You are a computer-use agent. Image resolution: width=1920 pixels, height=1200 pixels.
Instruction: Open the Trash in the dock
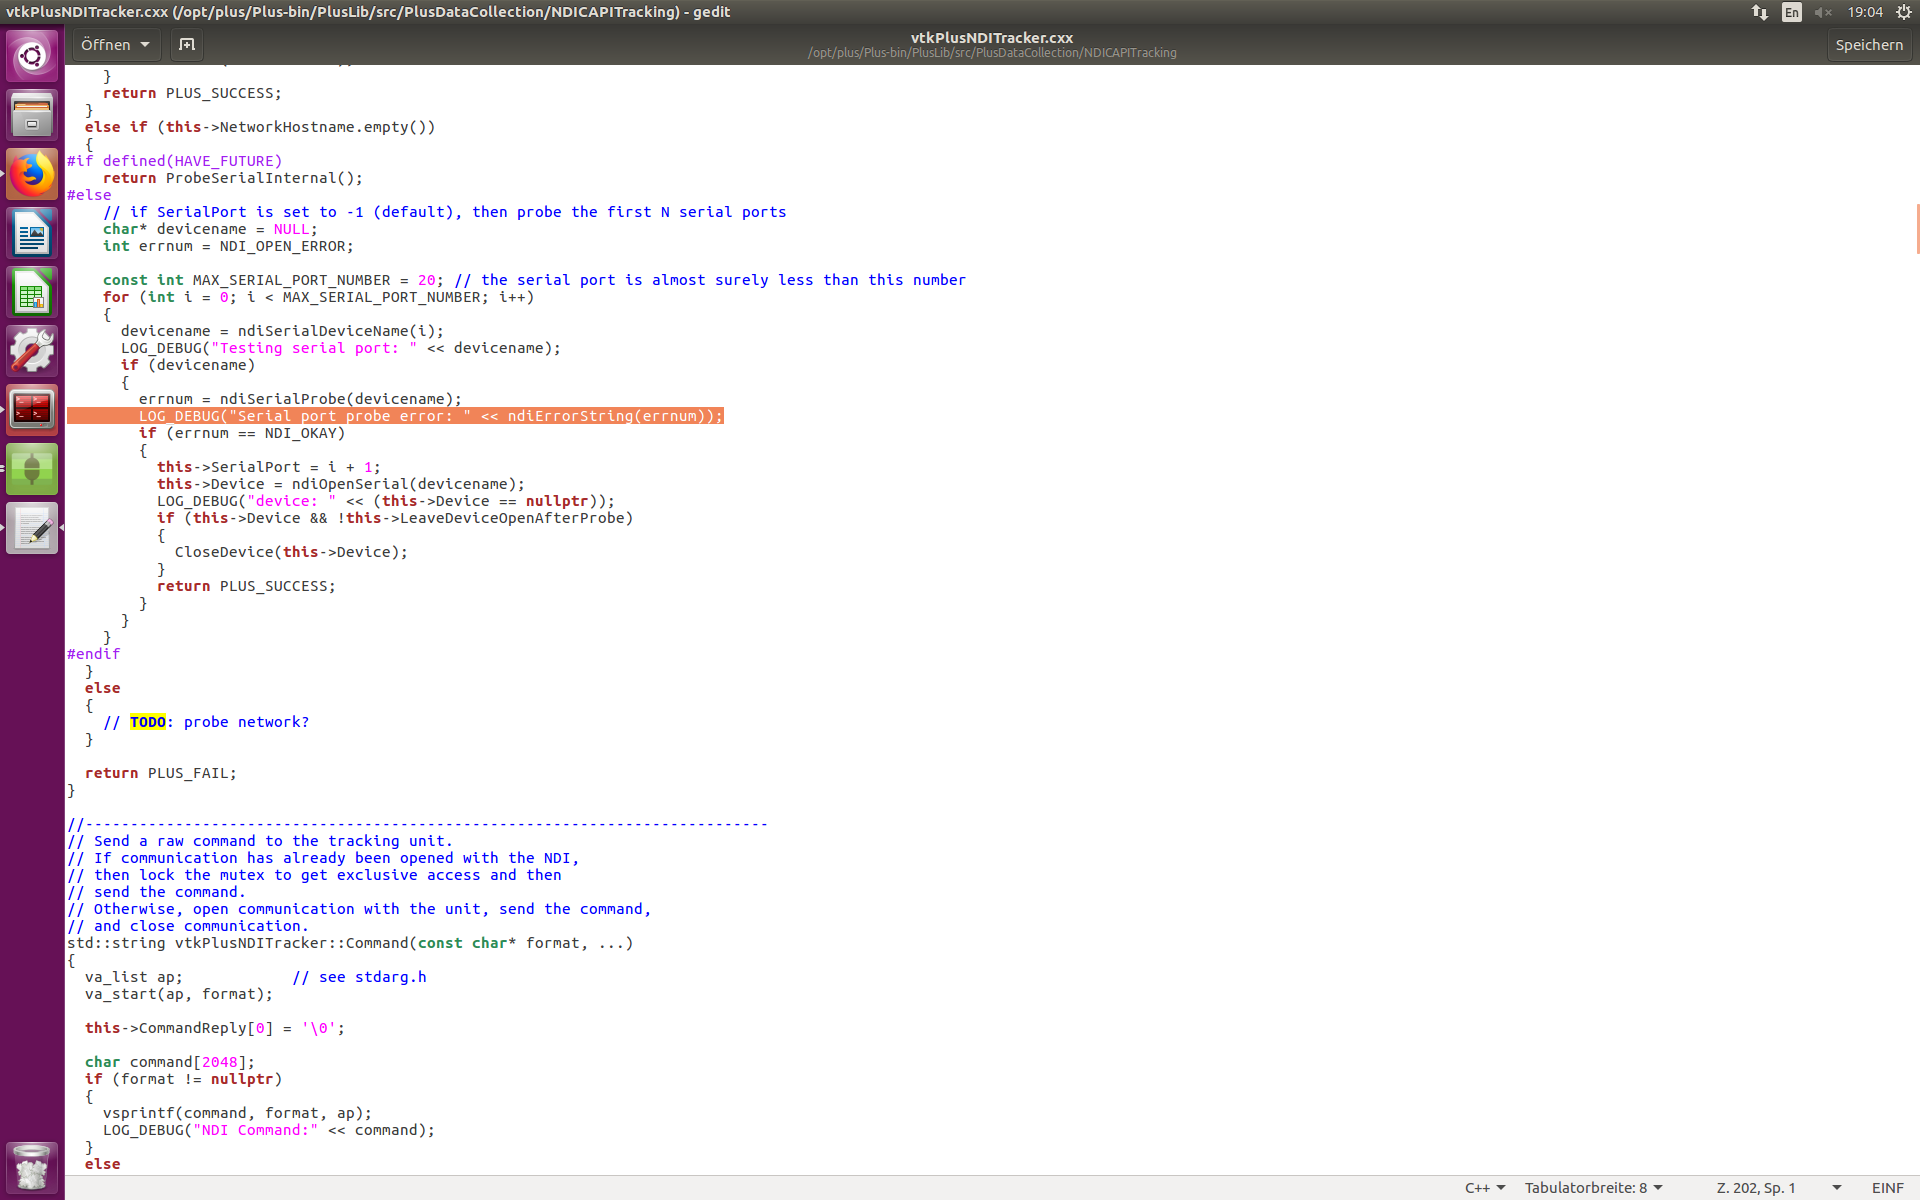tap(32, 1167)
